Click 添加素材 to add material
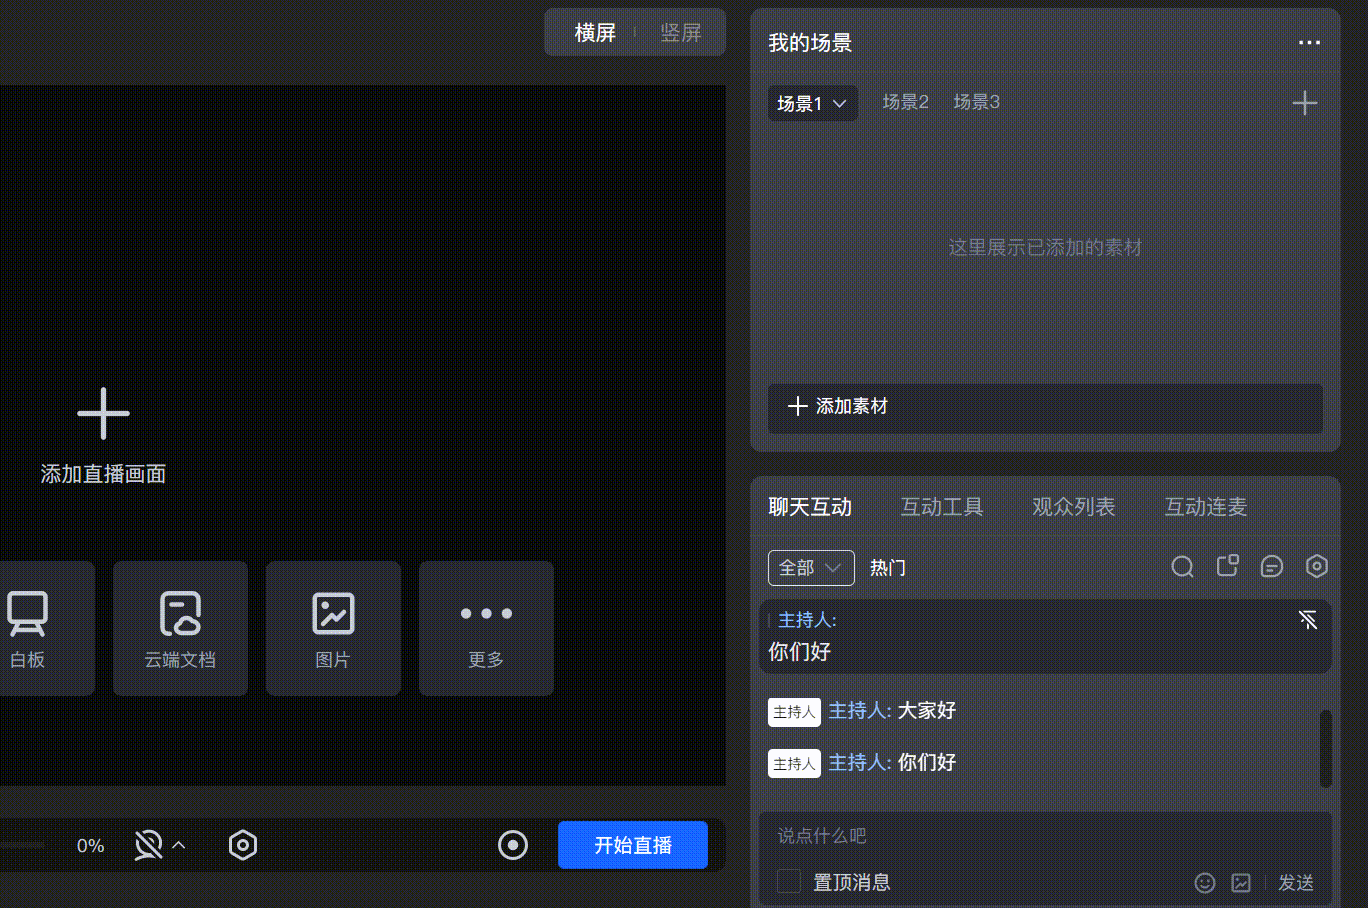This screenshot has height=908, width=1368. 1044,407
